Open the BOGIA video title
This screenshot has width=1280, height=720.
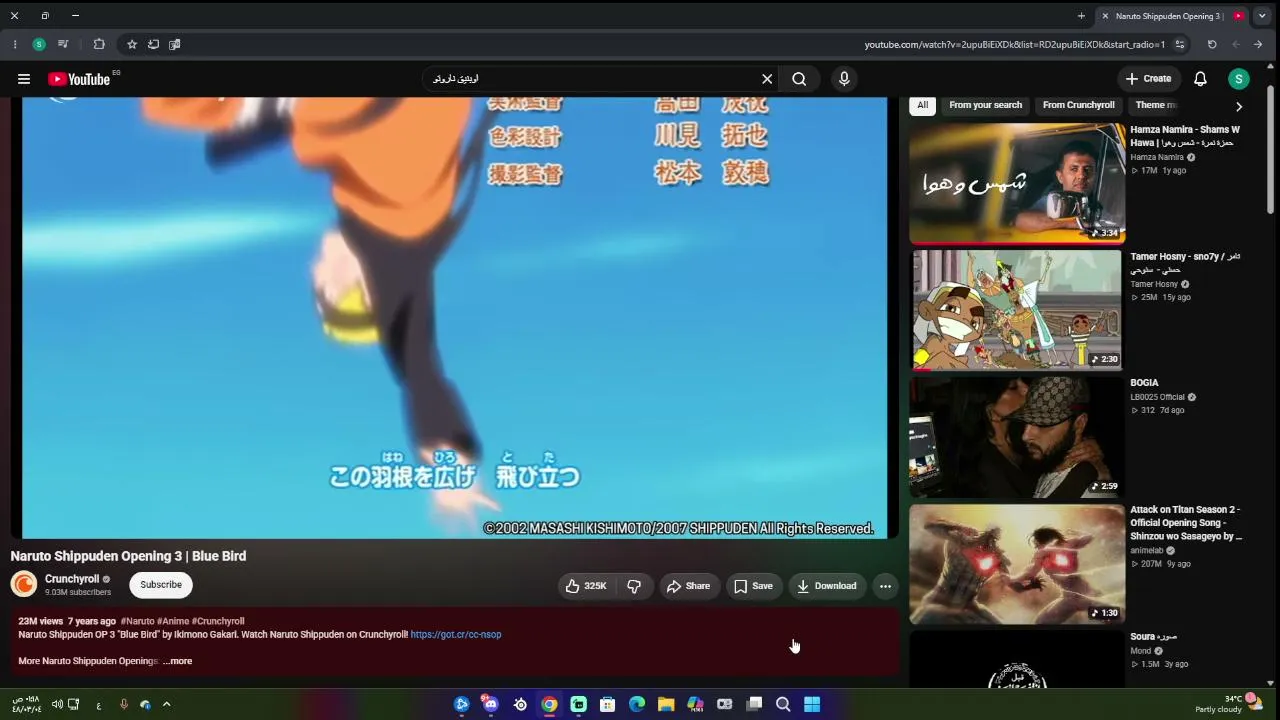(x=1144, y=383)
